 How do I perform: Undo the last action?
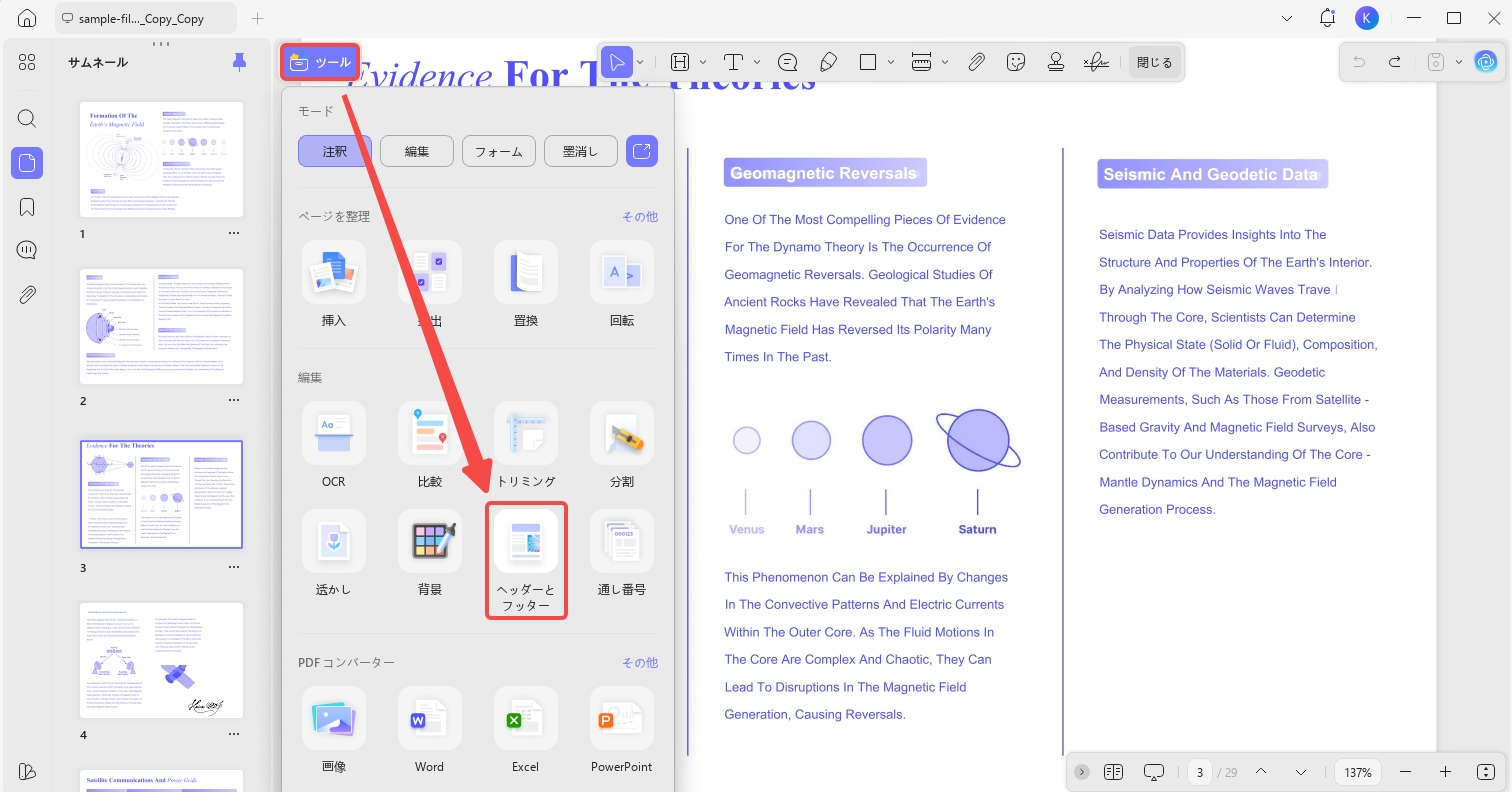point(1358,62)
